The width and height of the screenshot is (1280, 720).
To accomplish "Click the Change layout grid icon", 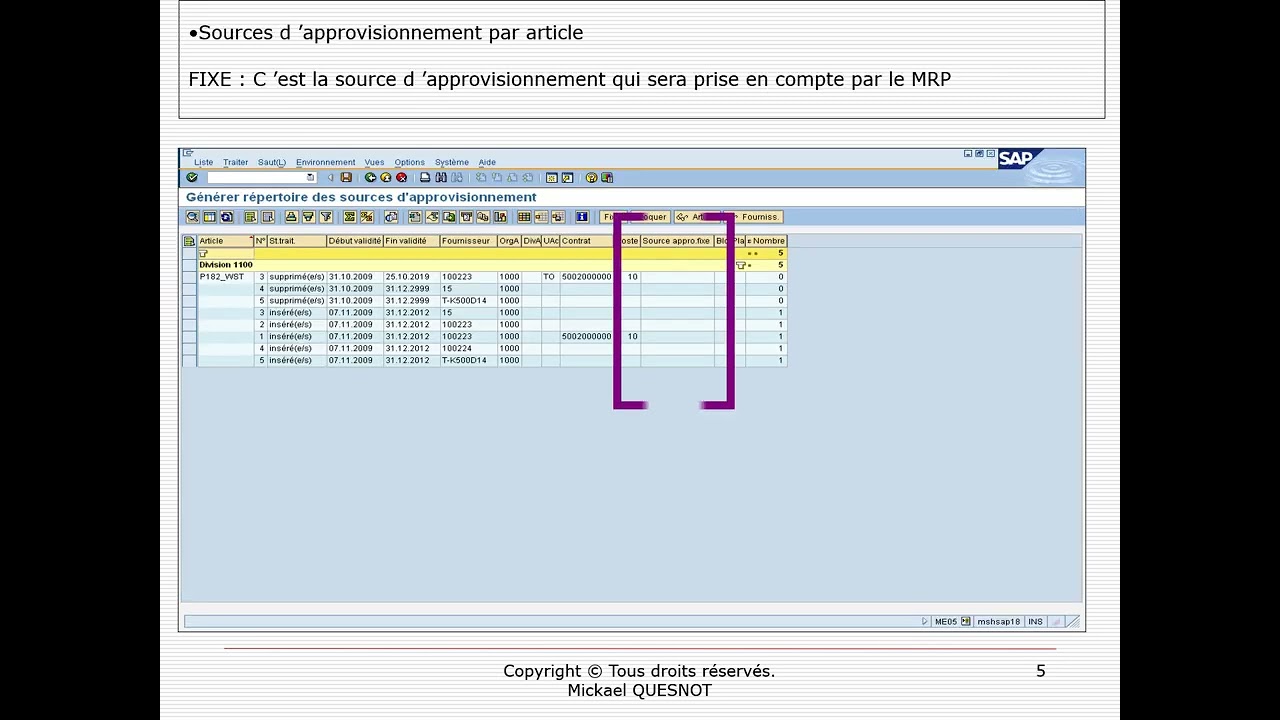I will pyautogui.click(x=524, y=217).
